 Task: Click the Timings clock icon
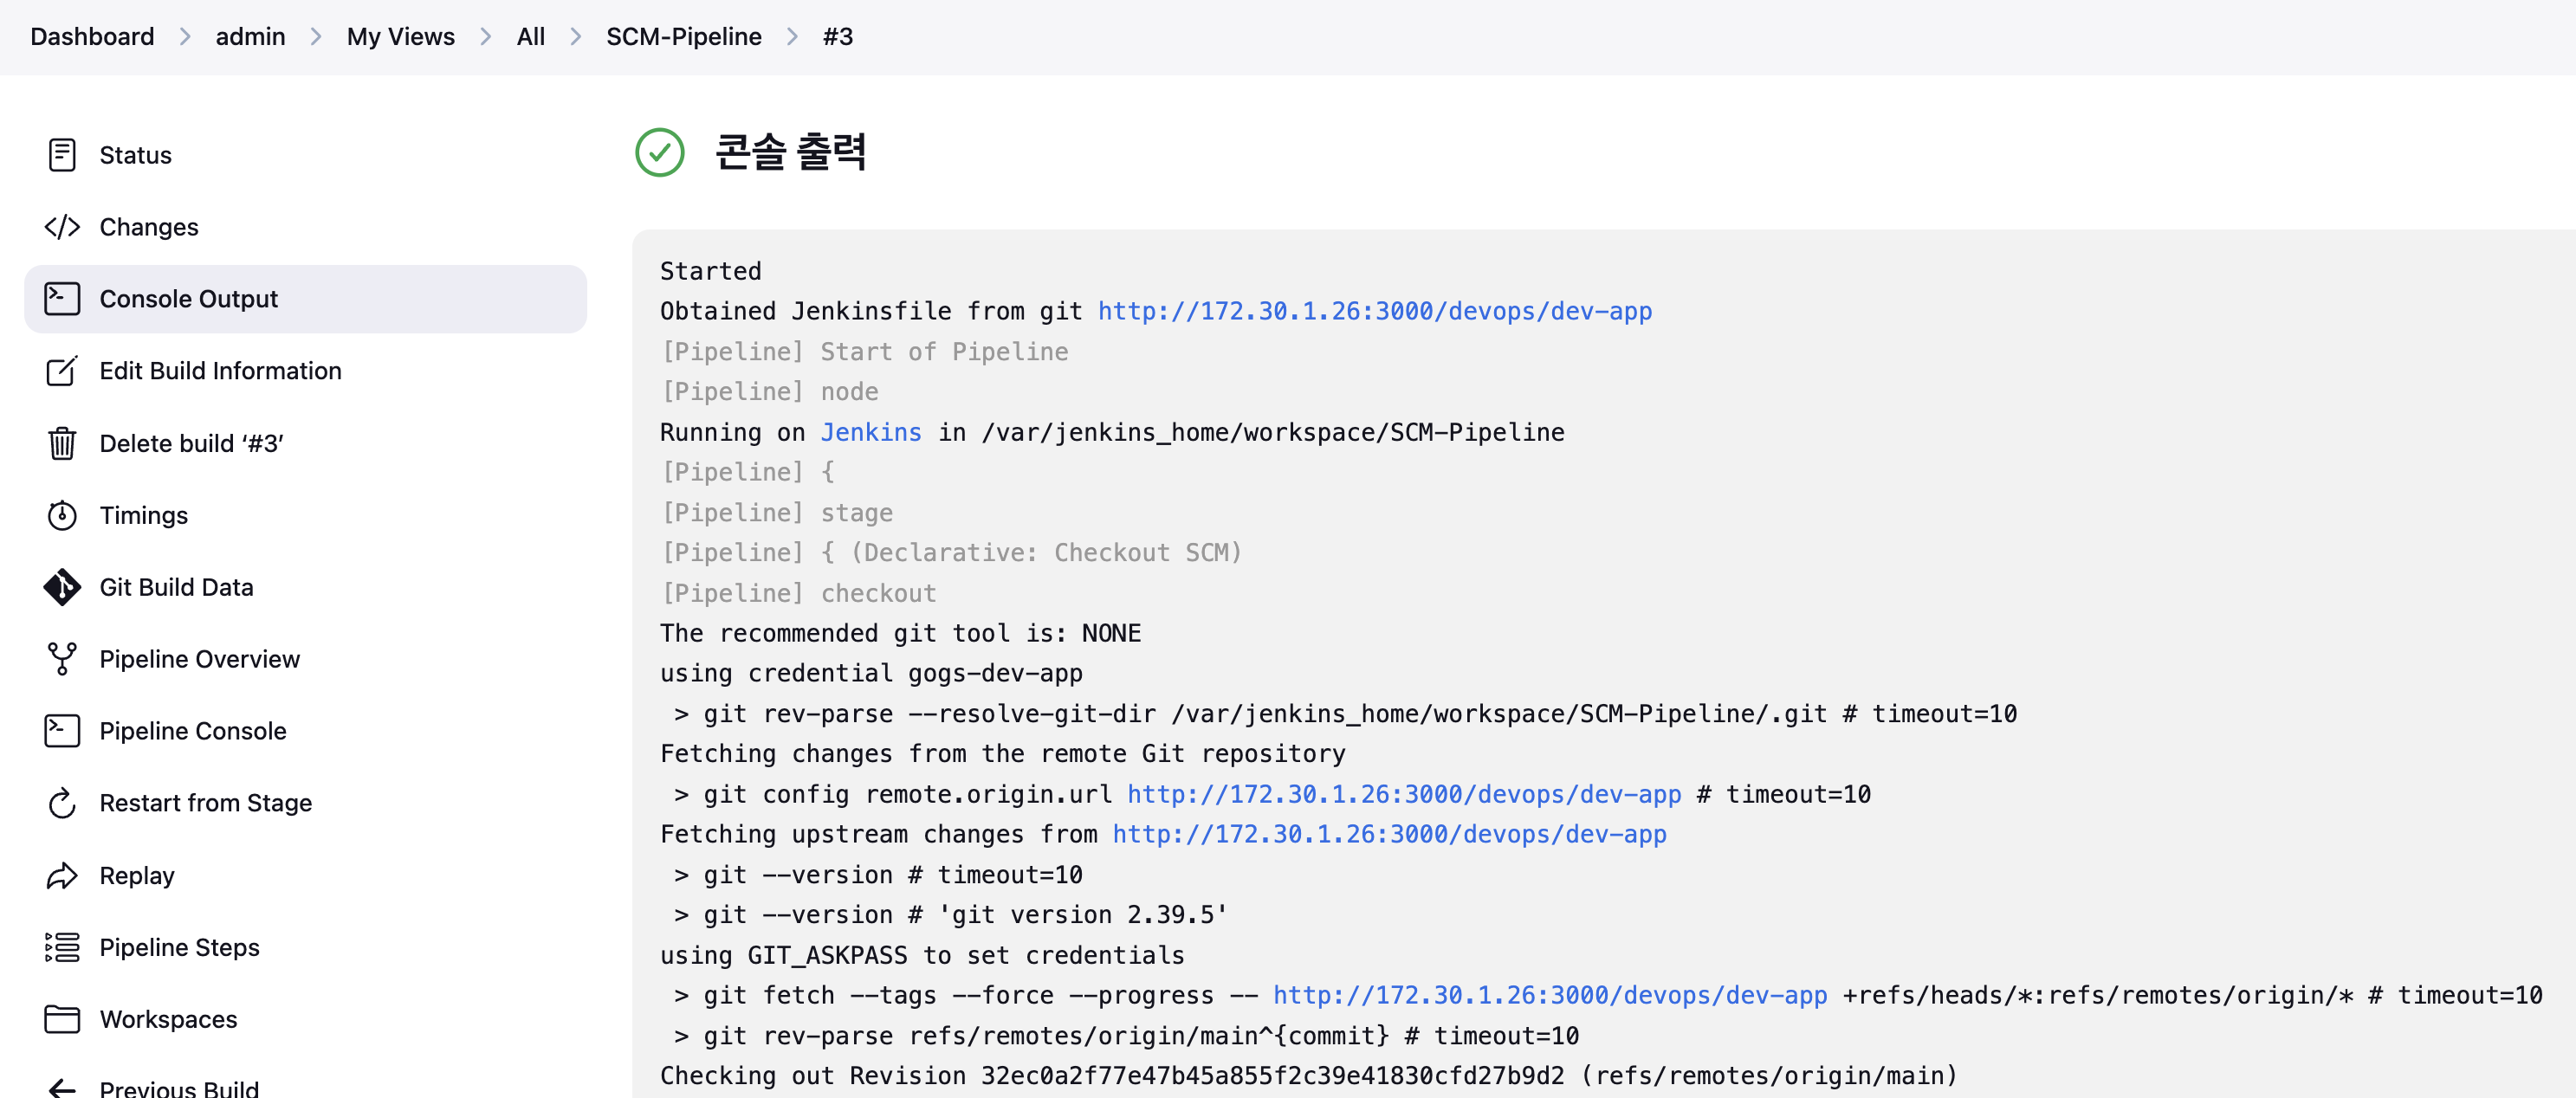[x=62, y=515]
